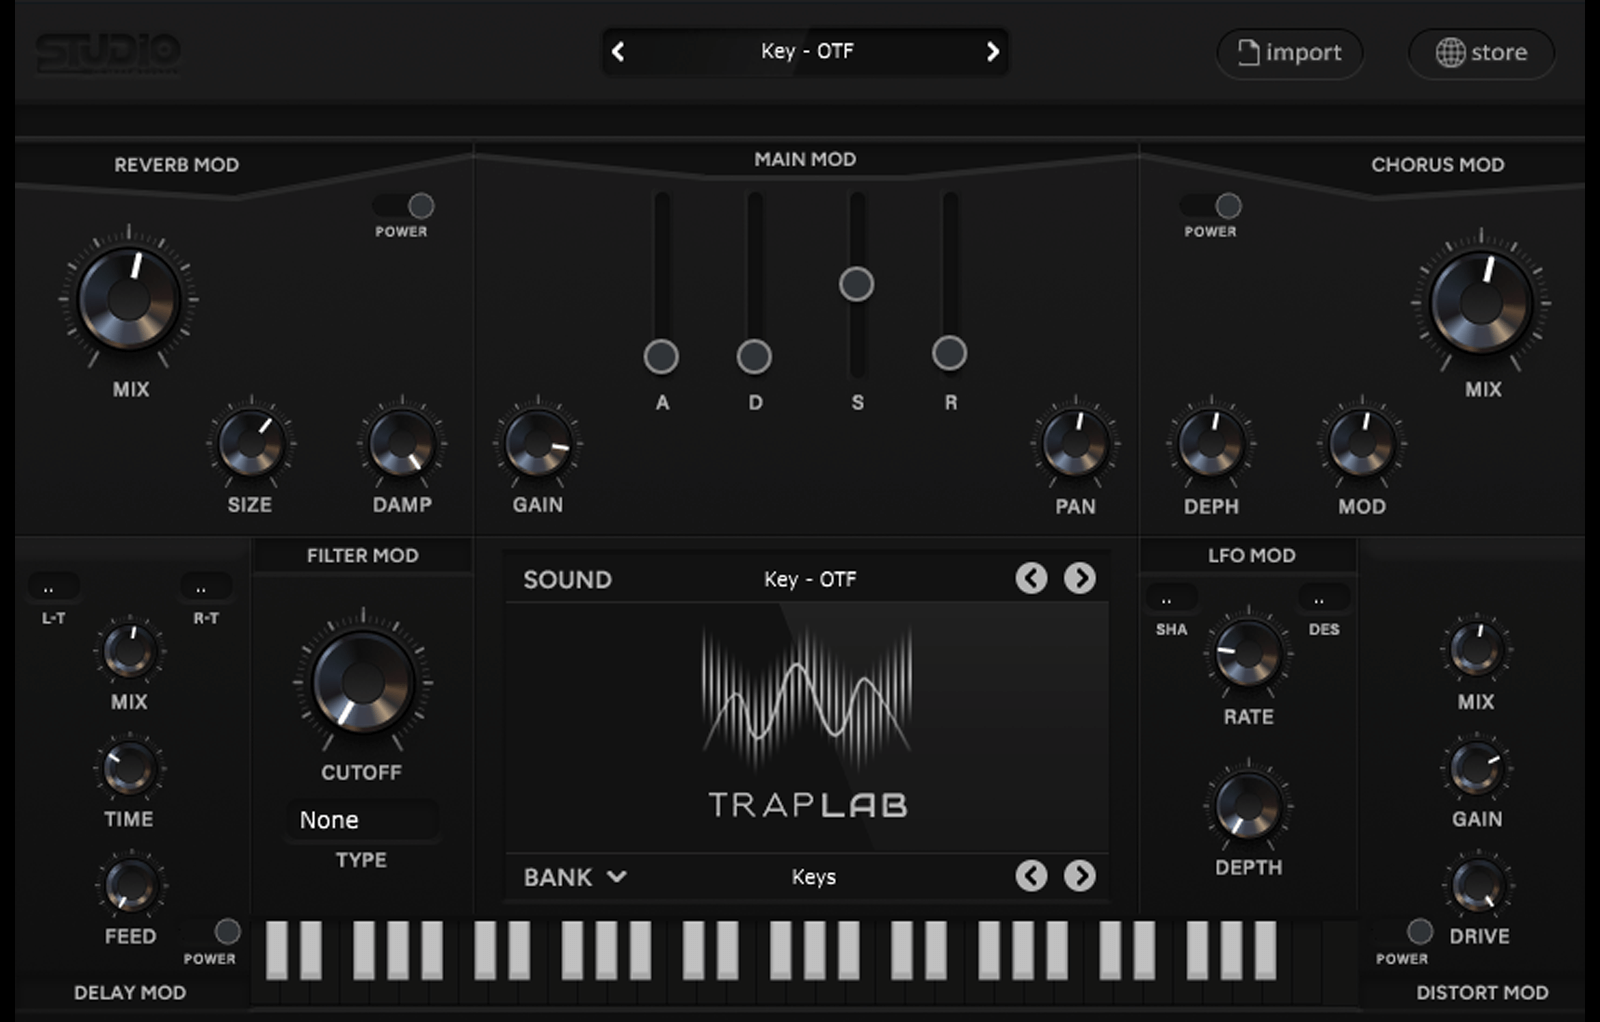Click the Key - OTF preset name at top
Viewport: 1600px width, 1022px height.
click(806, 51)
